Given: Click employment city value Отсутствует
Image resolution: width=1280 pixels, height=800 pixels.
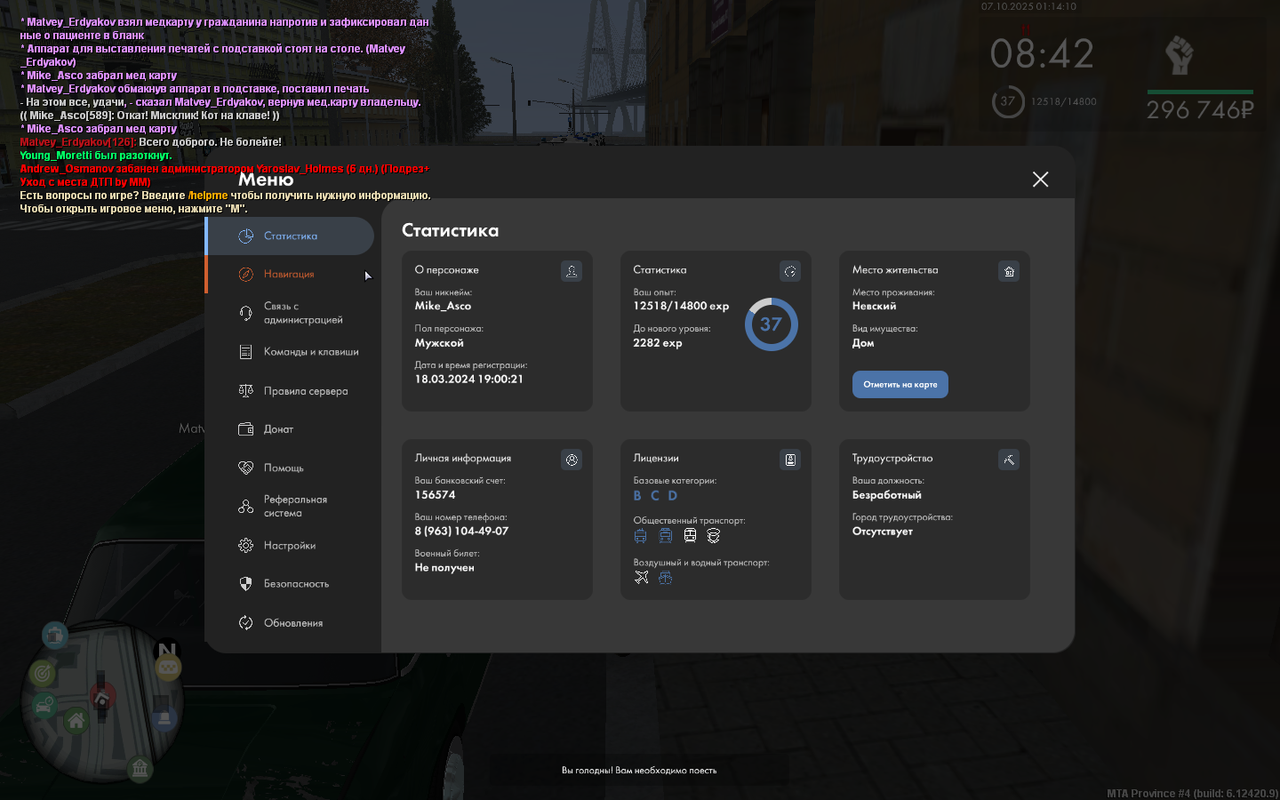Looking at the screenshot, I should pos(882,532).
